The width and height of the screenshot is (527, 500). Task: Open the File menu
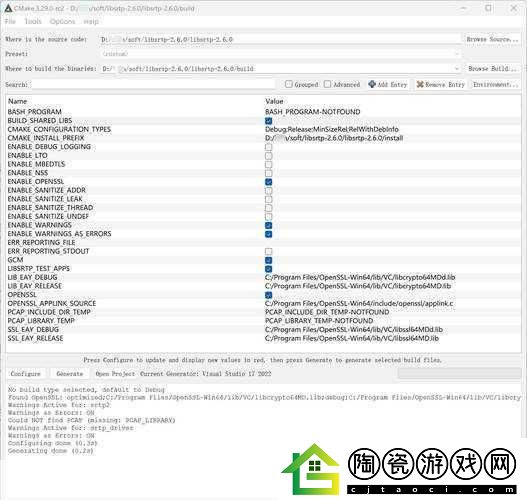[10, 22]
